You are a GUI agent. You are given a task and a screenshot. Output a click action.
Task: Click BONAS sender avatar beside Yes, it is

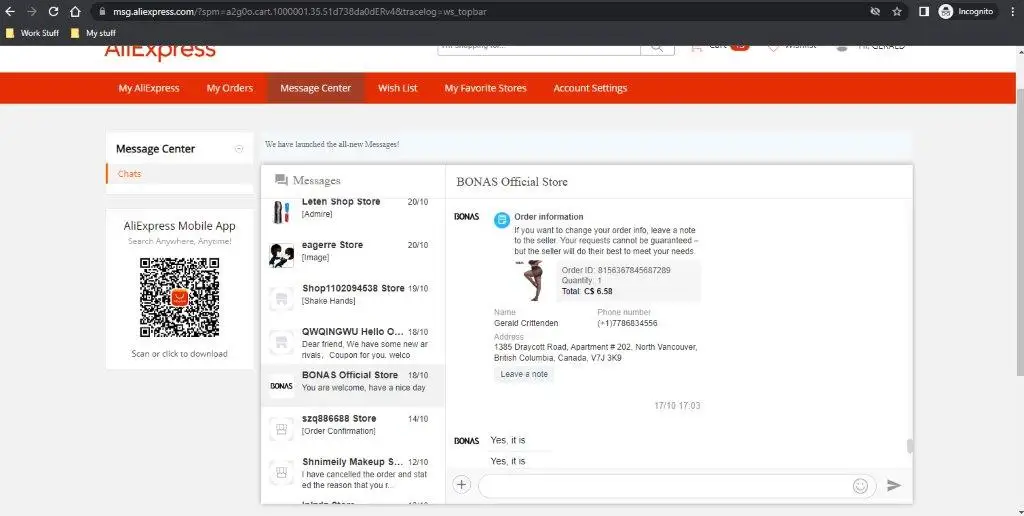[x=466, y=441]
